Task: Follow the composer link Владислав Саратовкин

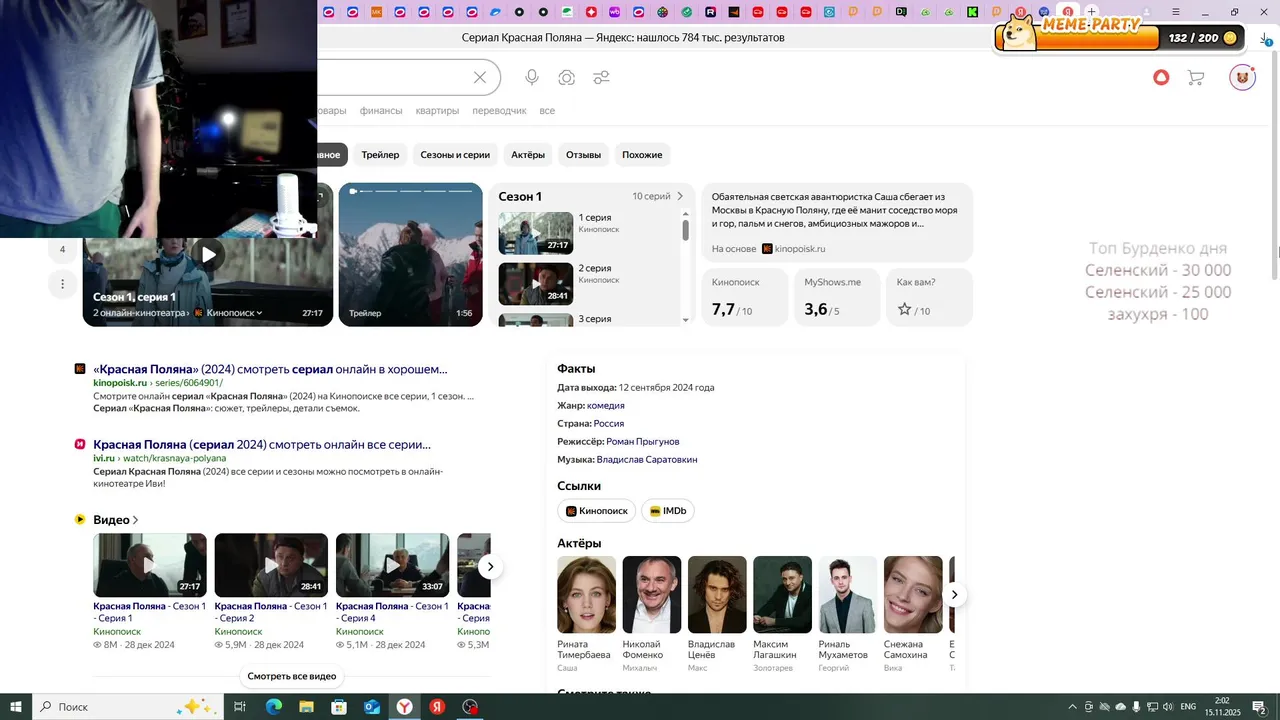Action: [647, 459]
